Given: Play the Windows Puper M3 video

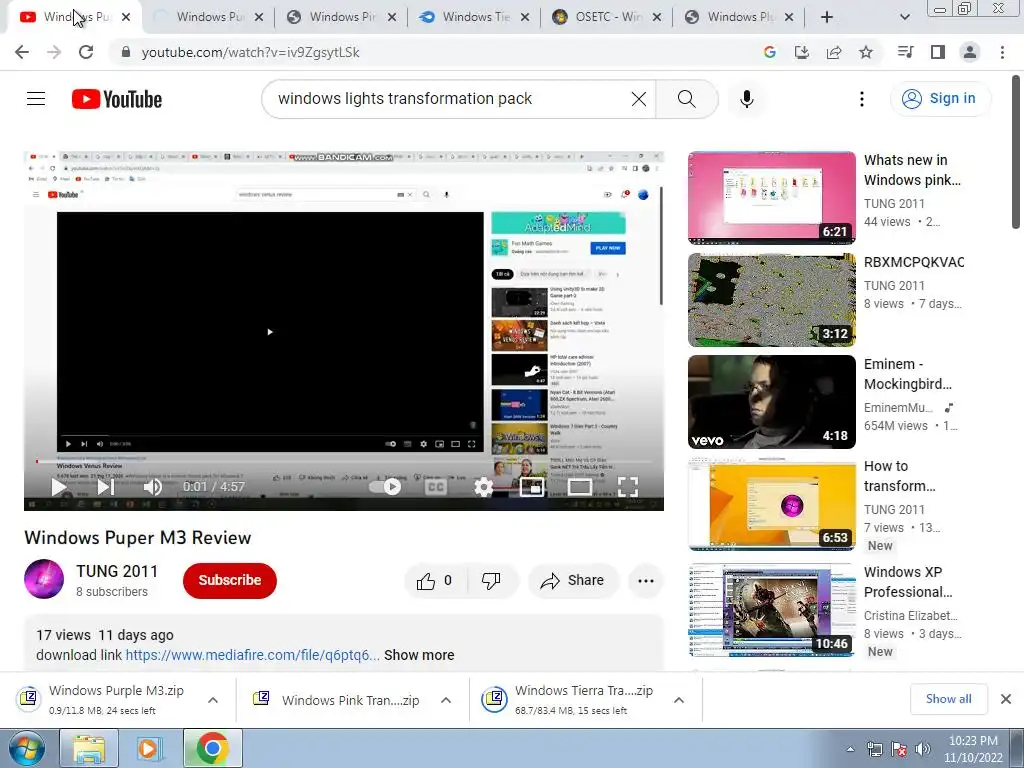Looking at the screenshot, I should [x=59, y=487].
